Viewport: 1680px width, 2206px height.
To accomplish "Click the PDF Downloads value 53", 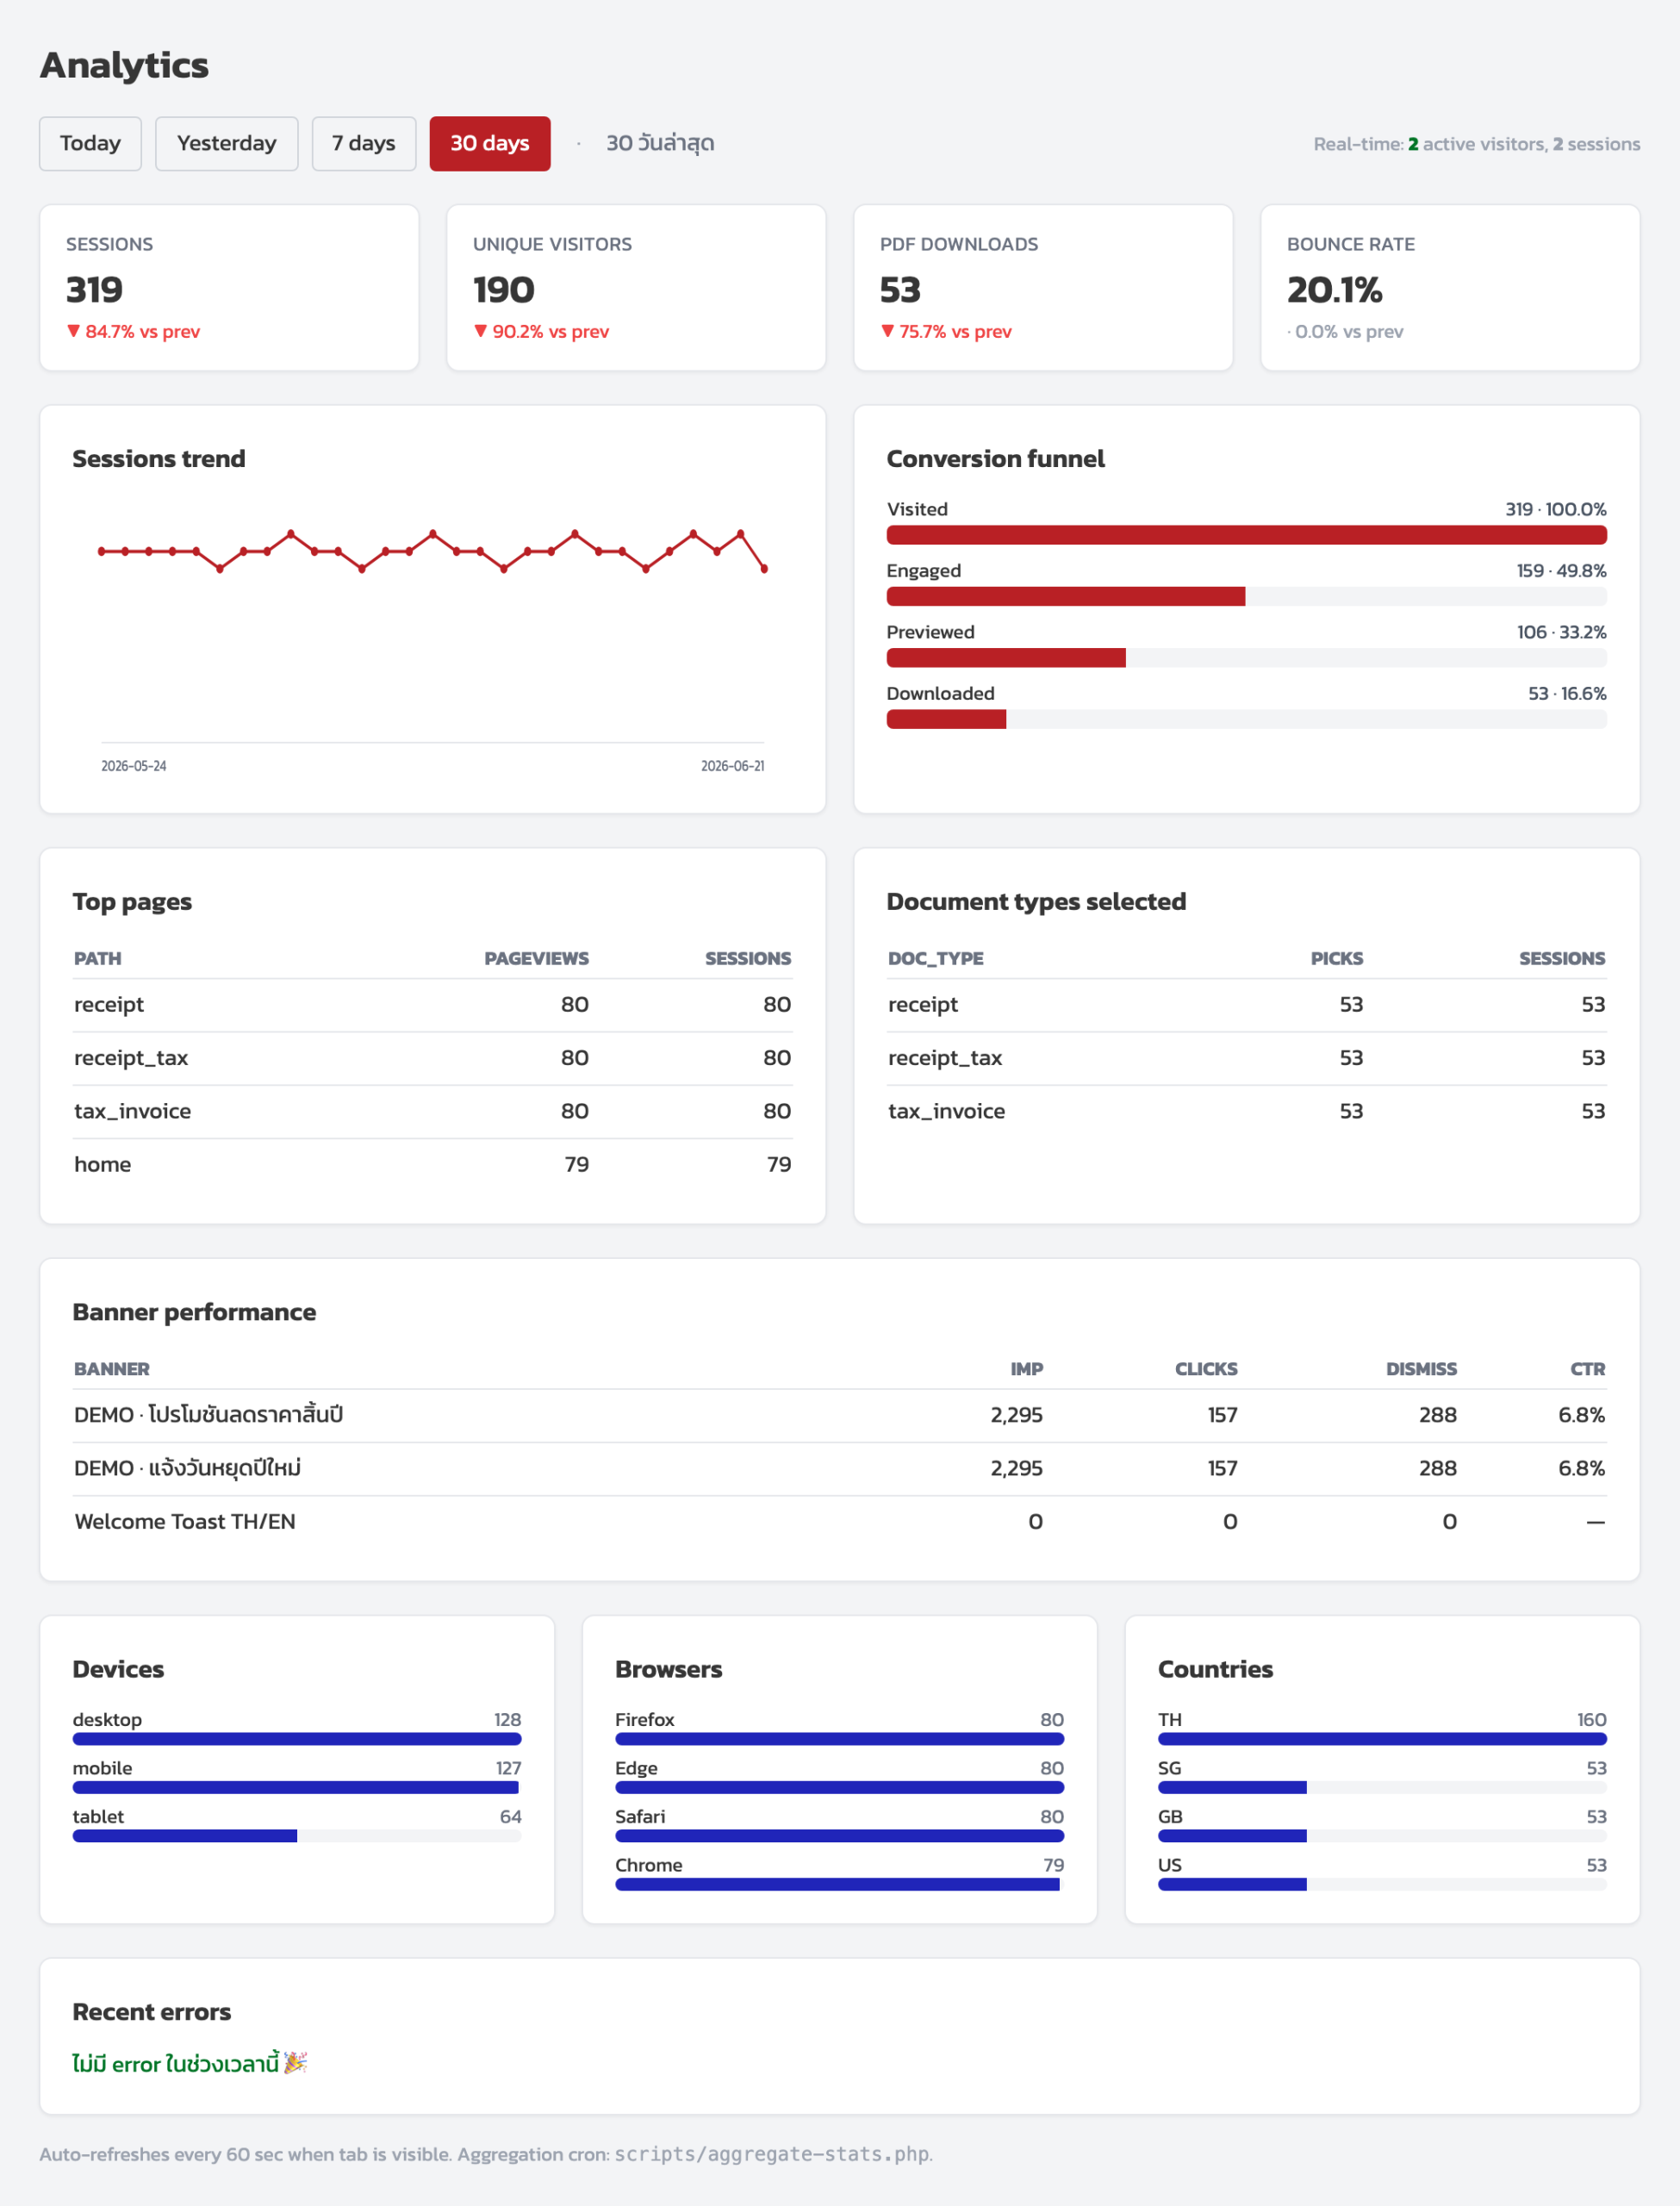I will point(899,290).
